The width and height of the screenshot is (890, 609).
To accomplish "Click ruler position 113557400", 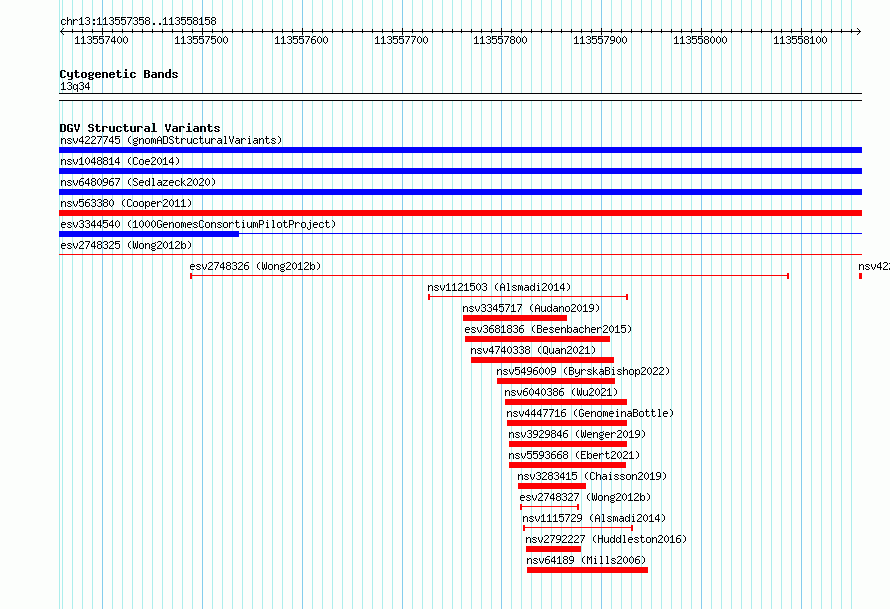I will [101, 40].
